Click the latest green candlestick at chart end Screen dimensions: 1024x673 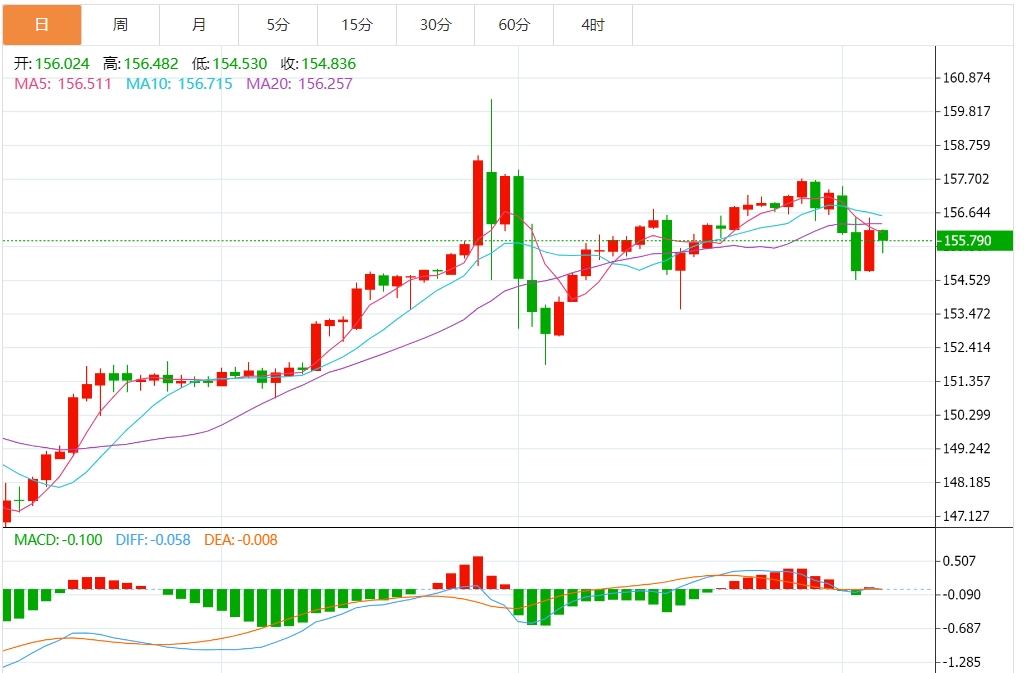[x=883, y=236]
